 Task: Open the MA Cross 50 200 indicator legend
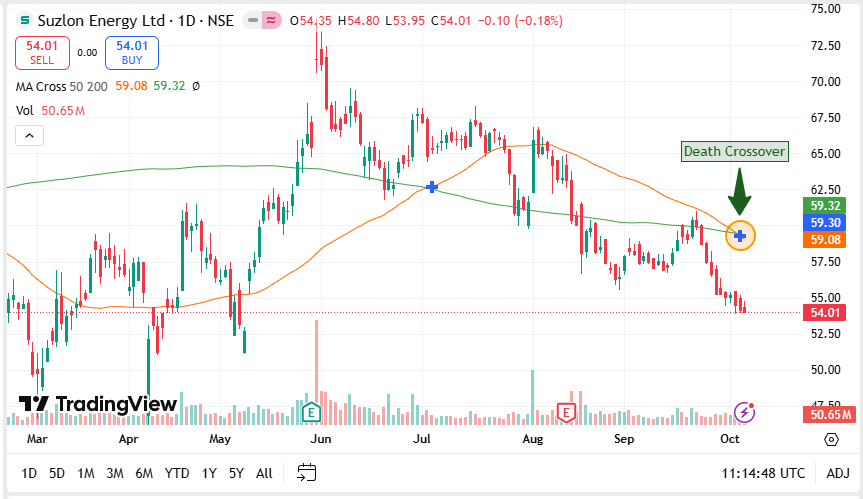[x=62, y=87]
